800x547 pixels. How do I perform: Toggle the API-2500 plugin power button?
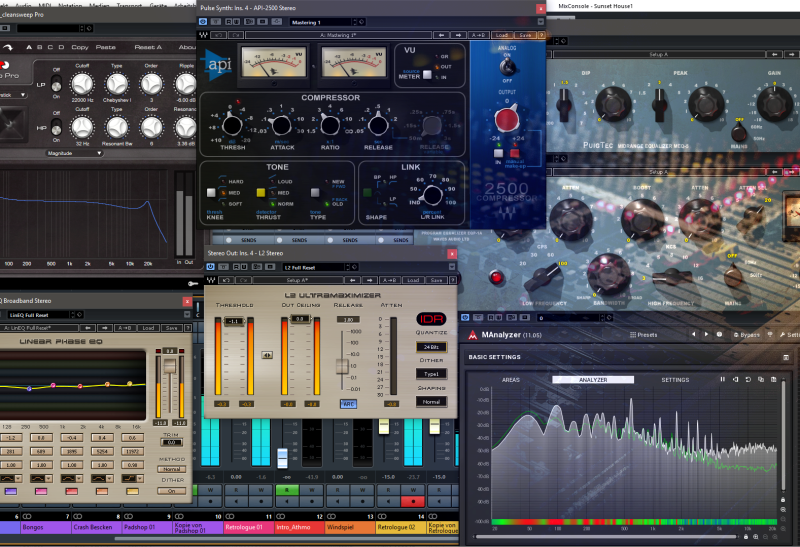point(204,20)
